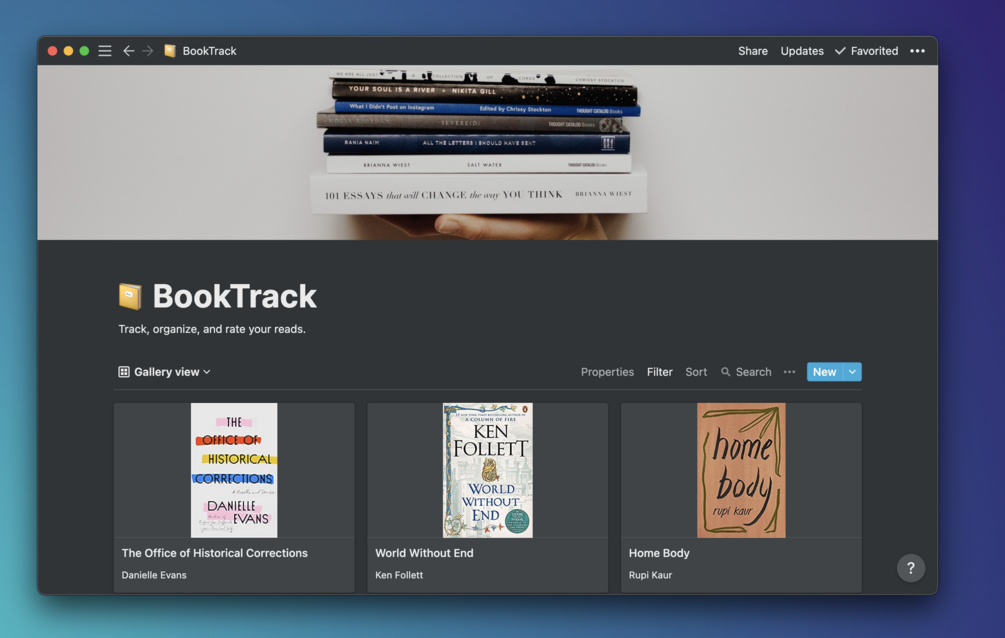Click author Danielle Evans
This screenshot has height=638, width=1005.
point(154,575)
